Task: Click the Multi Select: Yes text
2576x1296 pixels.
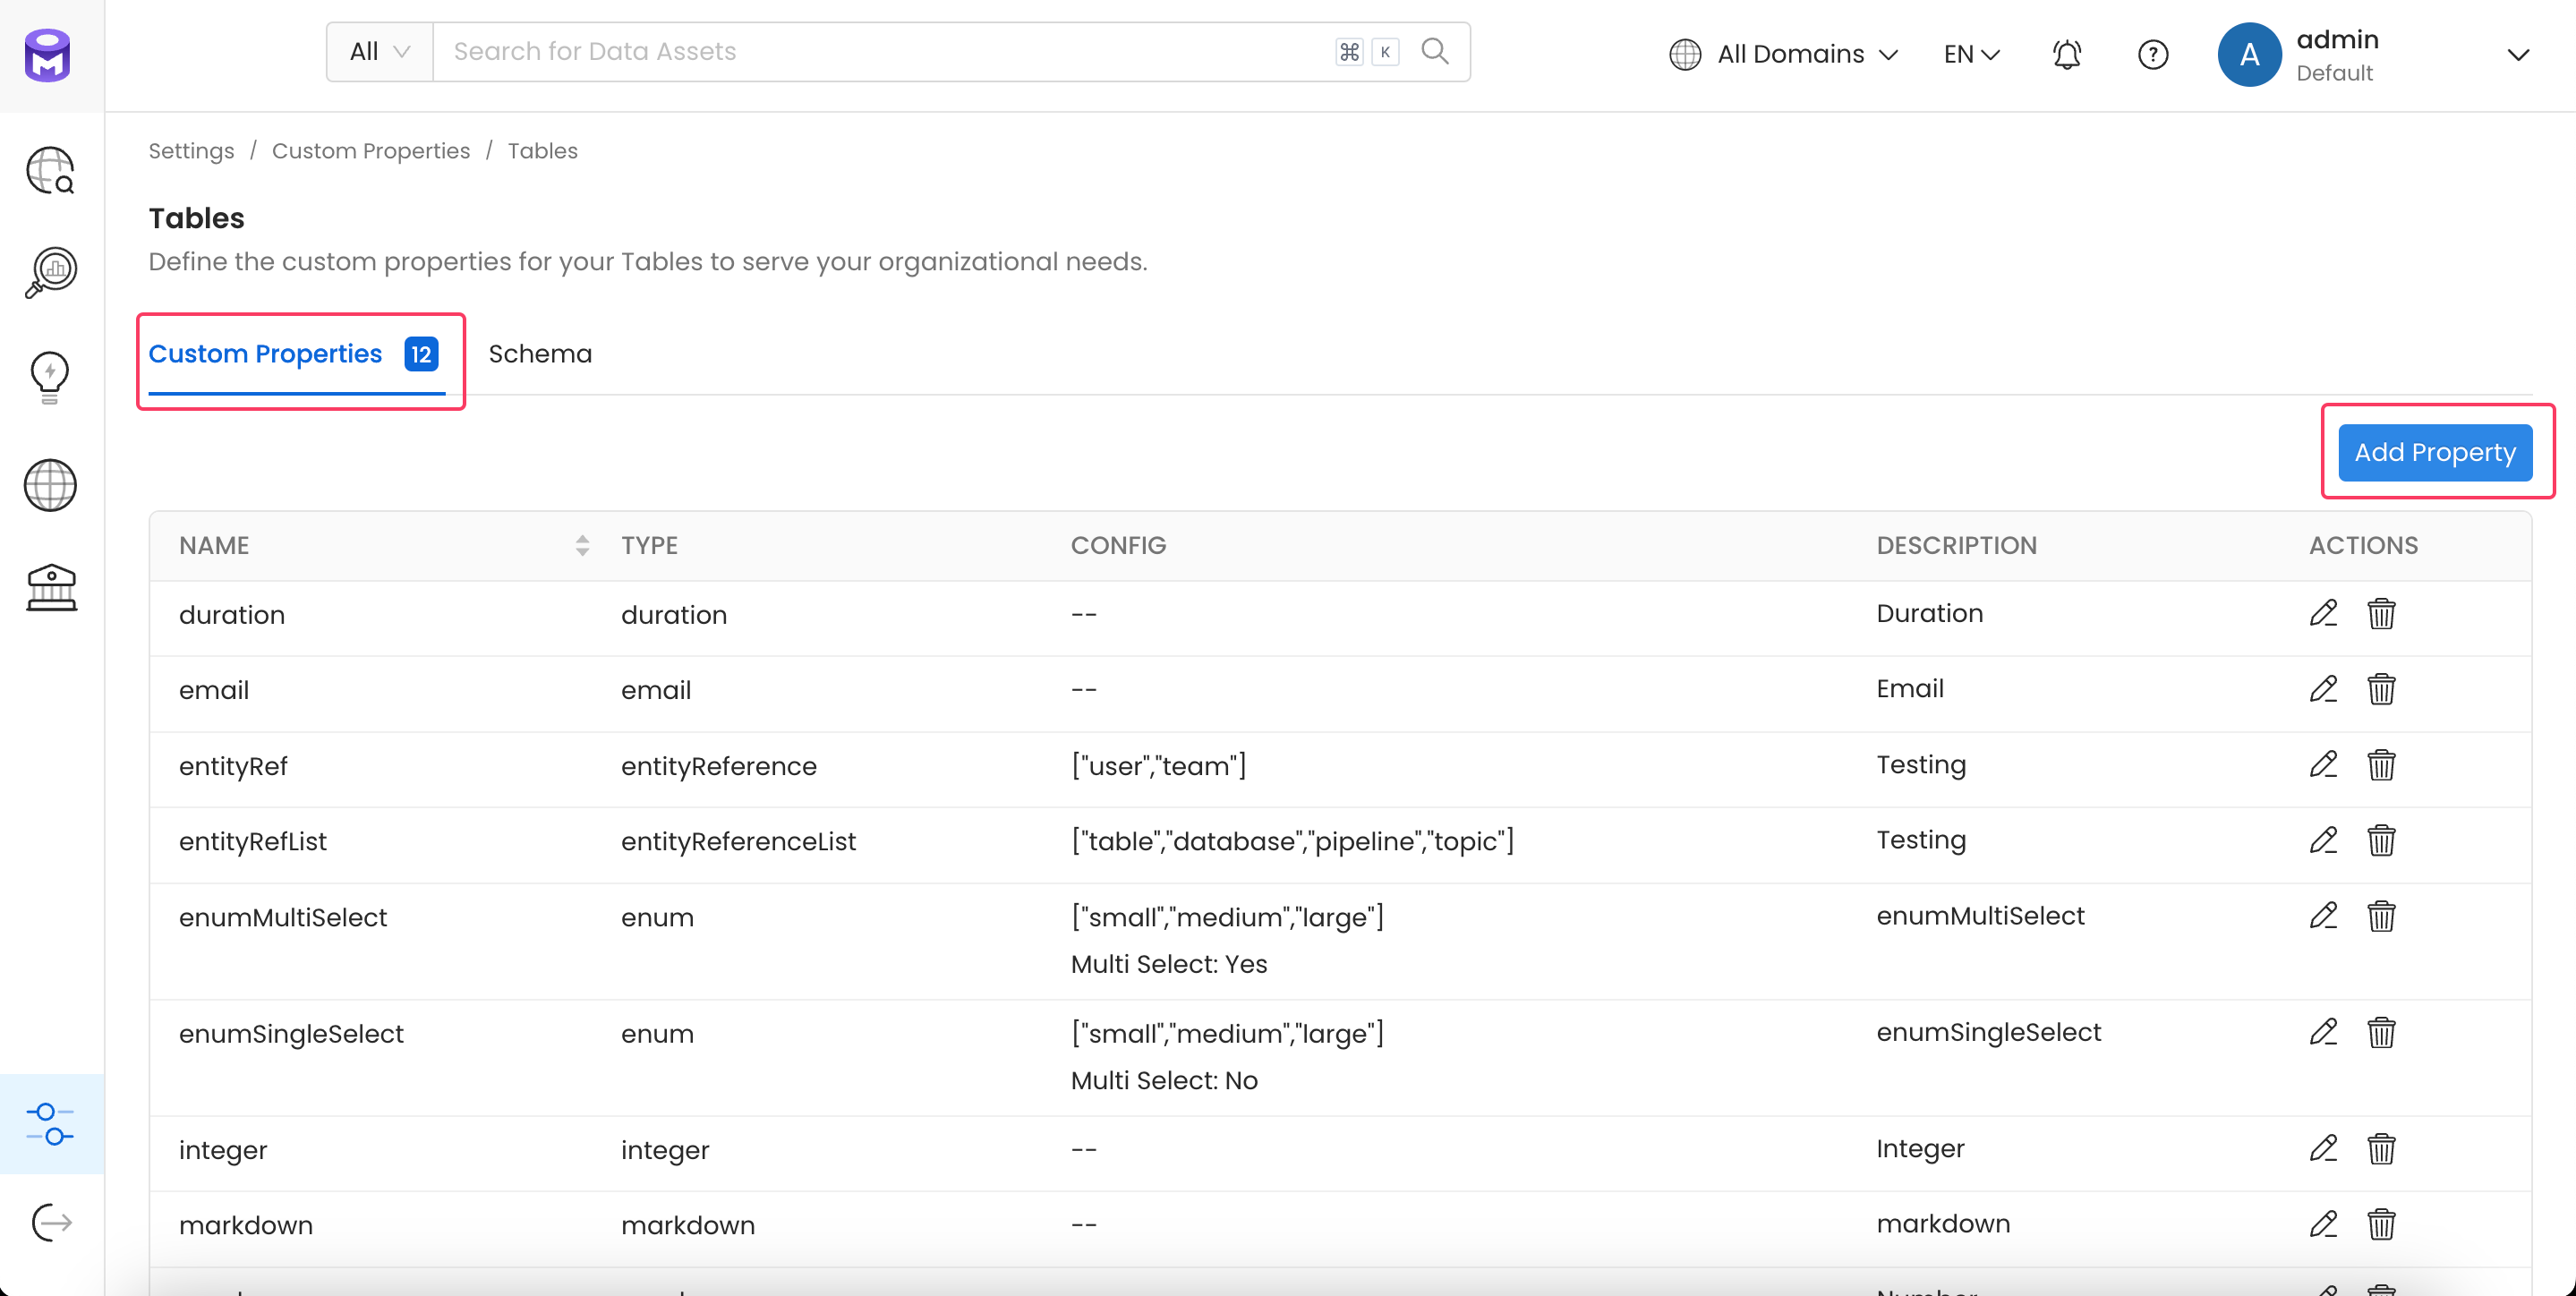Action: pos(1168,964)
